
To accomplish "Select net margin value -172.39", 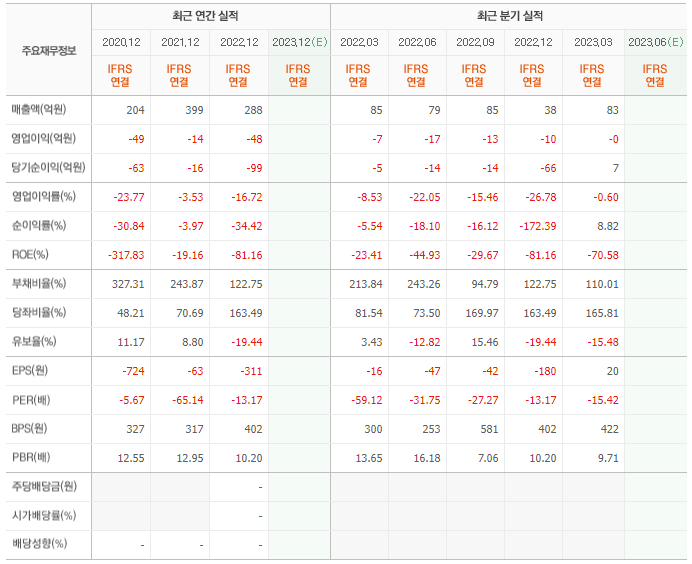I will [x=538, y=226].
